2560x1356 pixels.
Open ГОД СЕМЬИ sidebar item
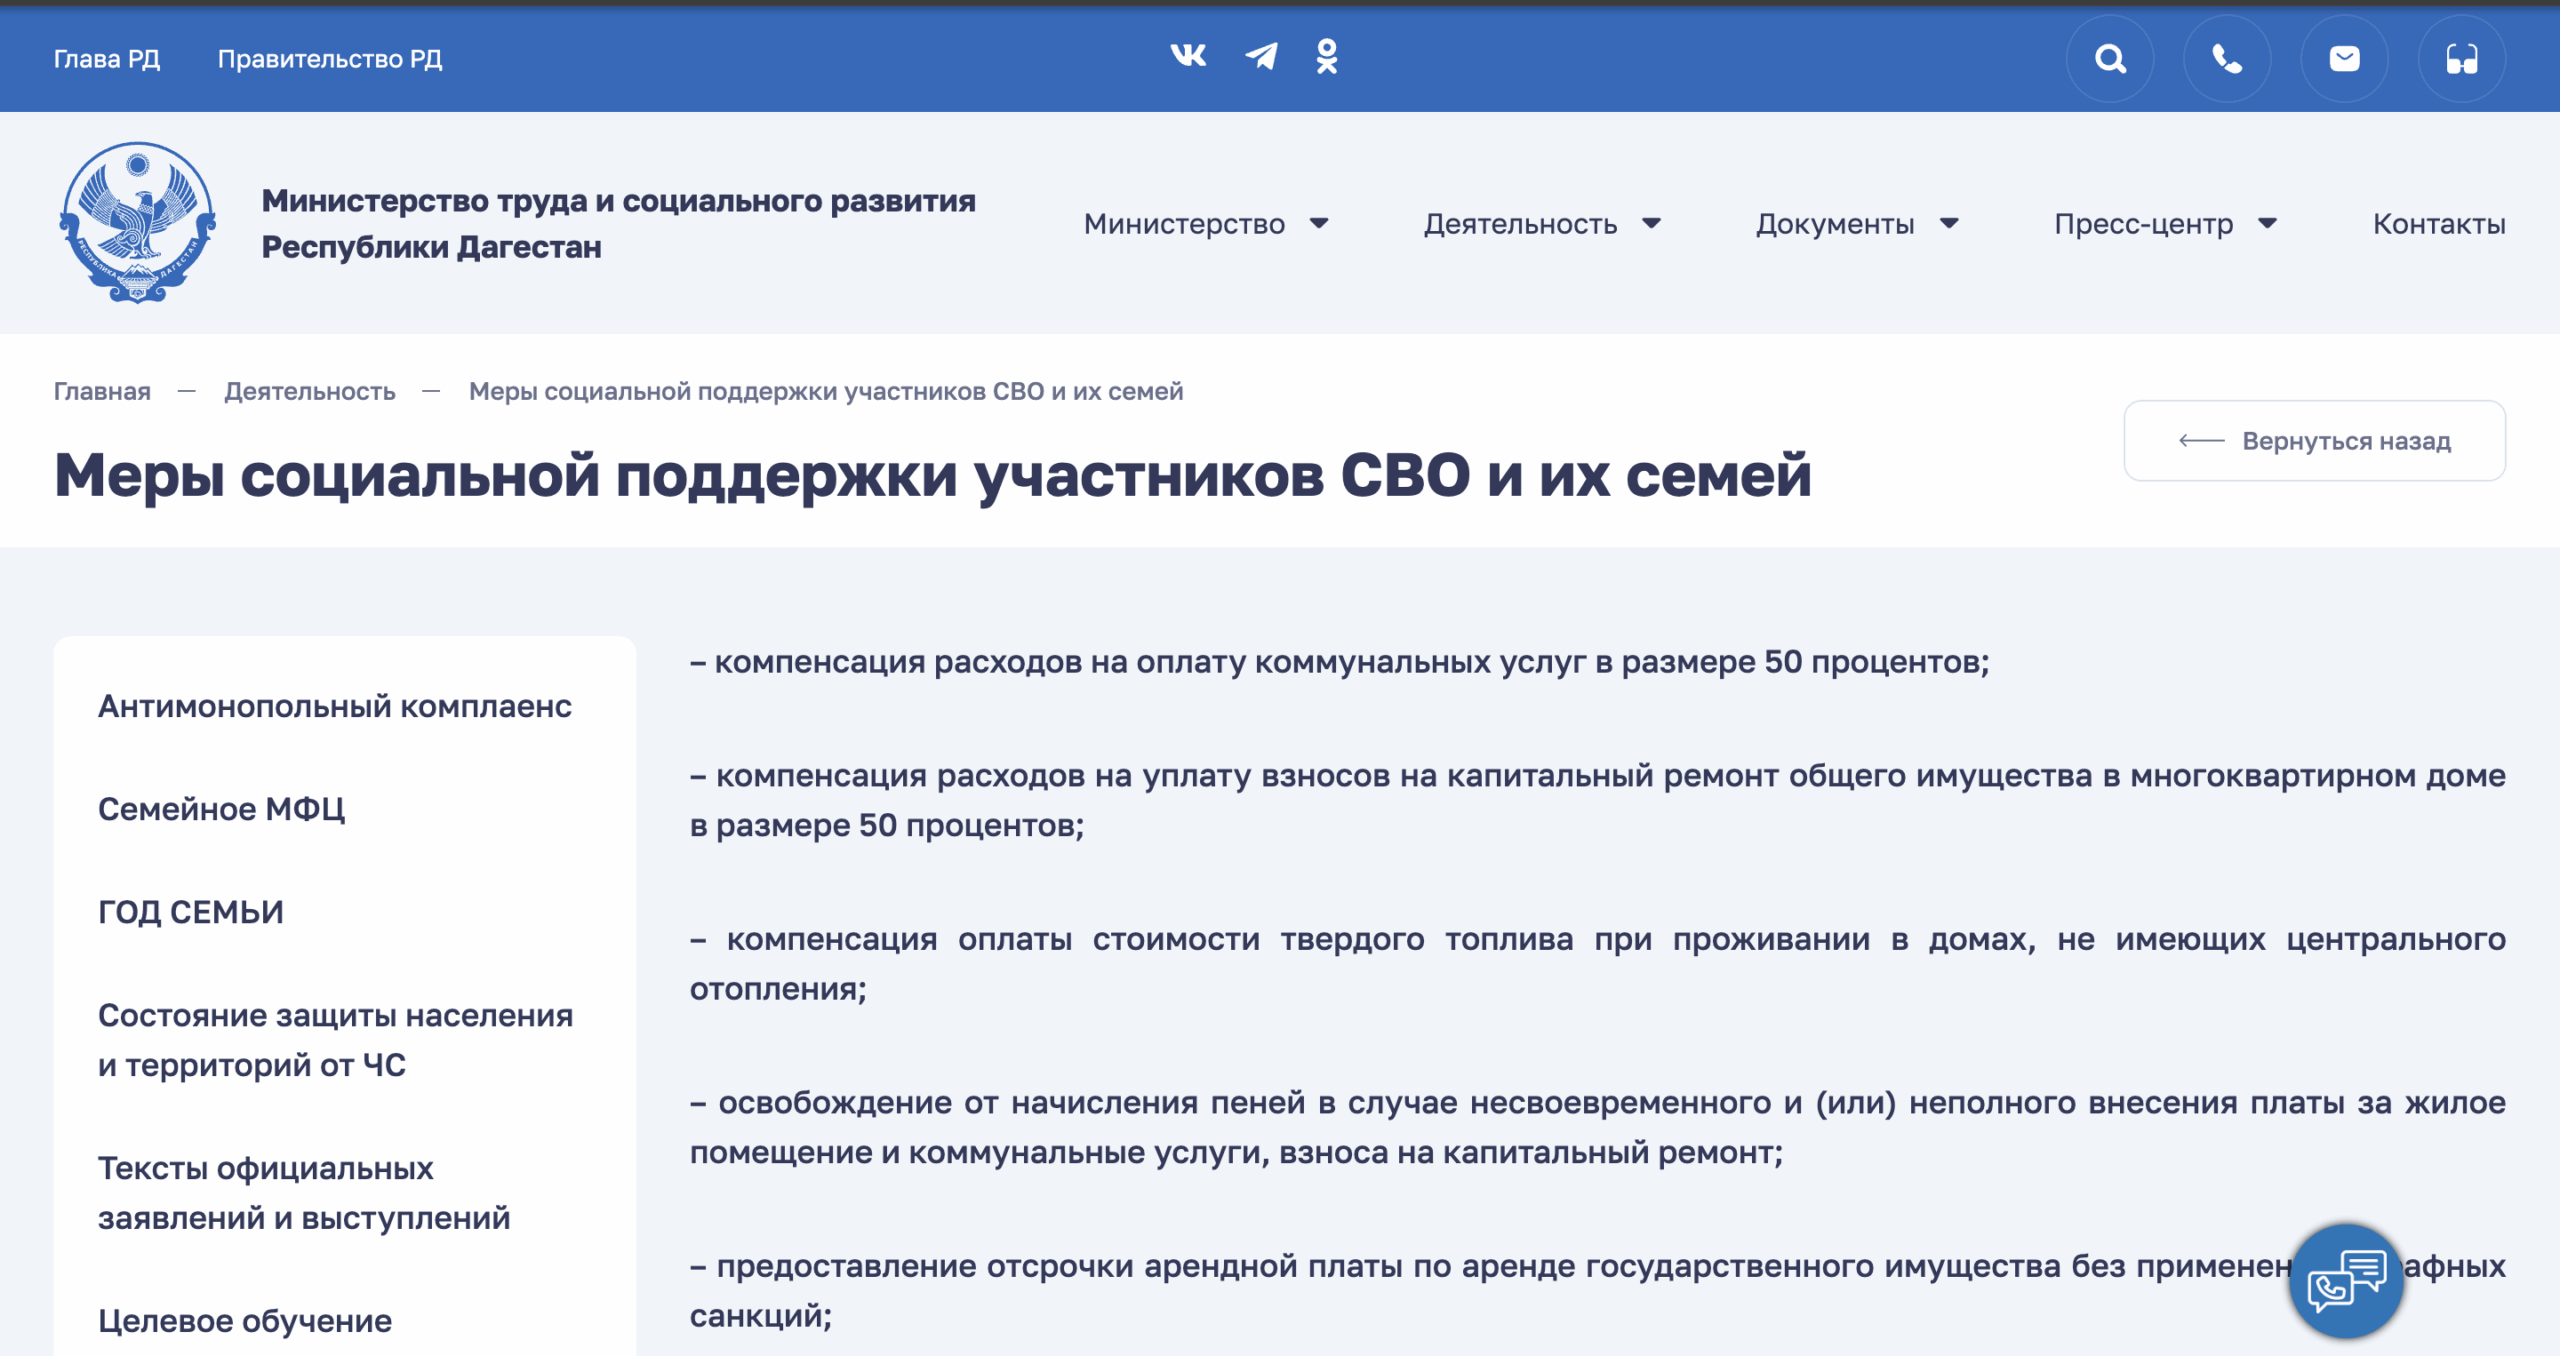pos(191,912)
